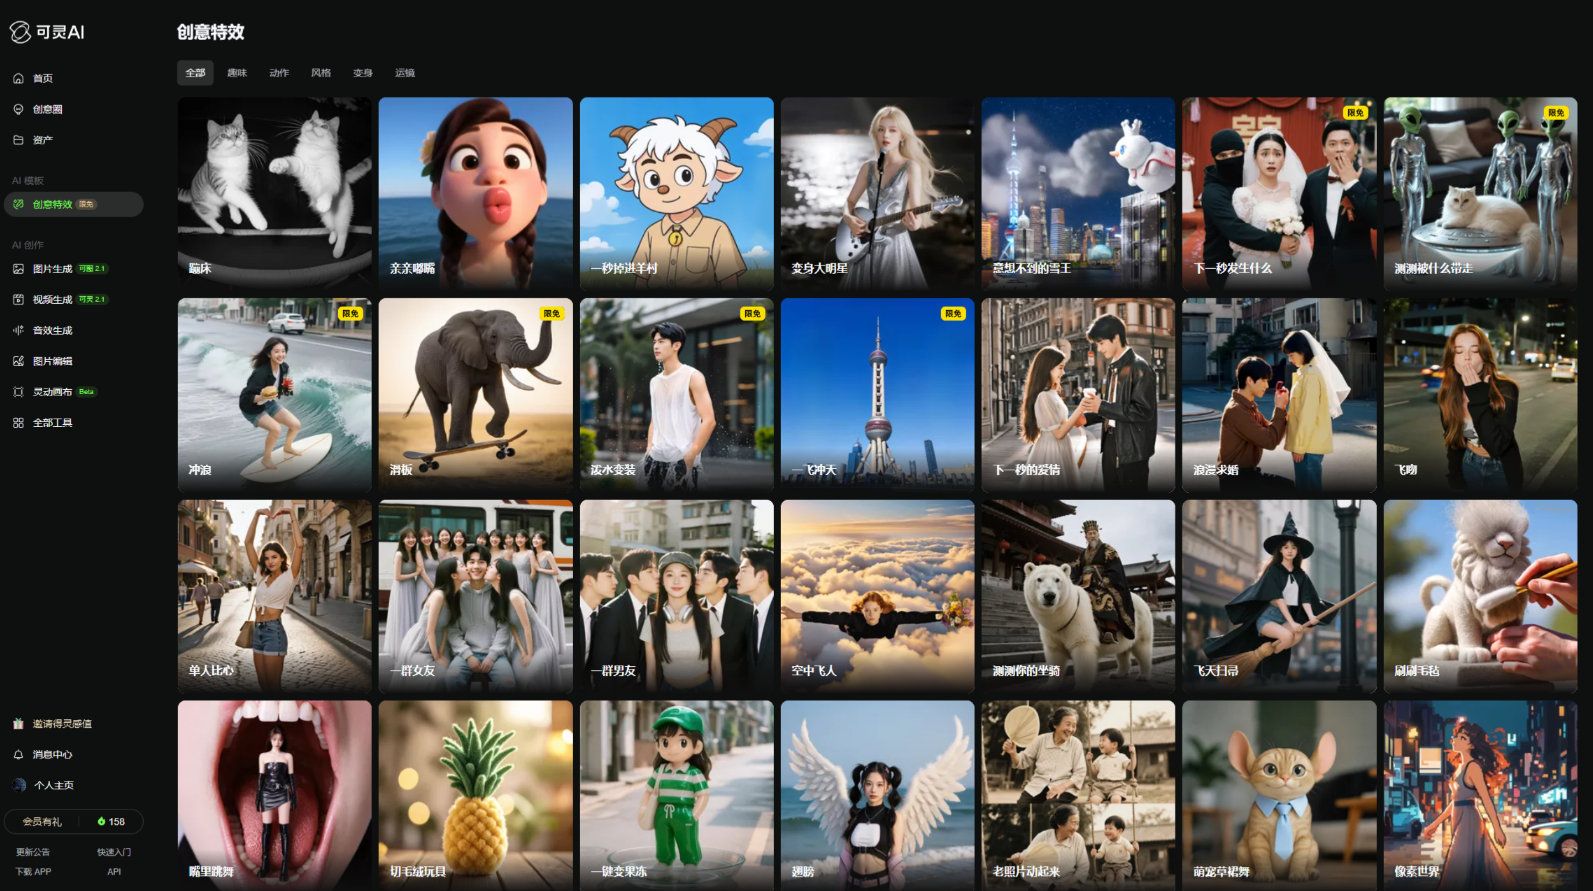This screenshot has height=891, width=1593.
Task: Open the 全部工具 grid icon
Action: (x=18, y=423)
